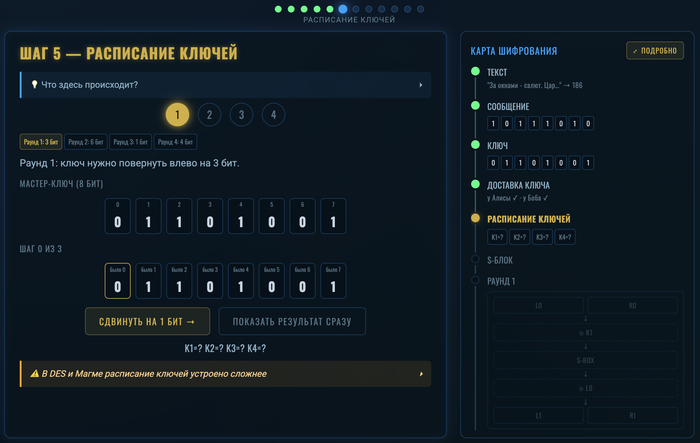Switch to the "Раунд 2: 6 бит" tab
The height and width of the screenshot is (443, 700).
click(86, 142)
